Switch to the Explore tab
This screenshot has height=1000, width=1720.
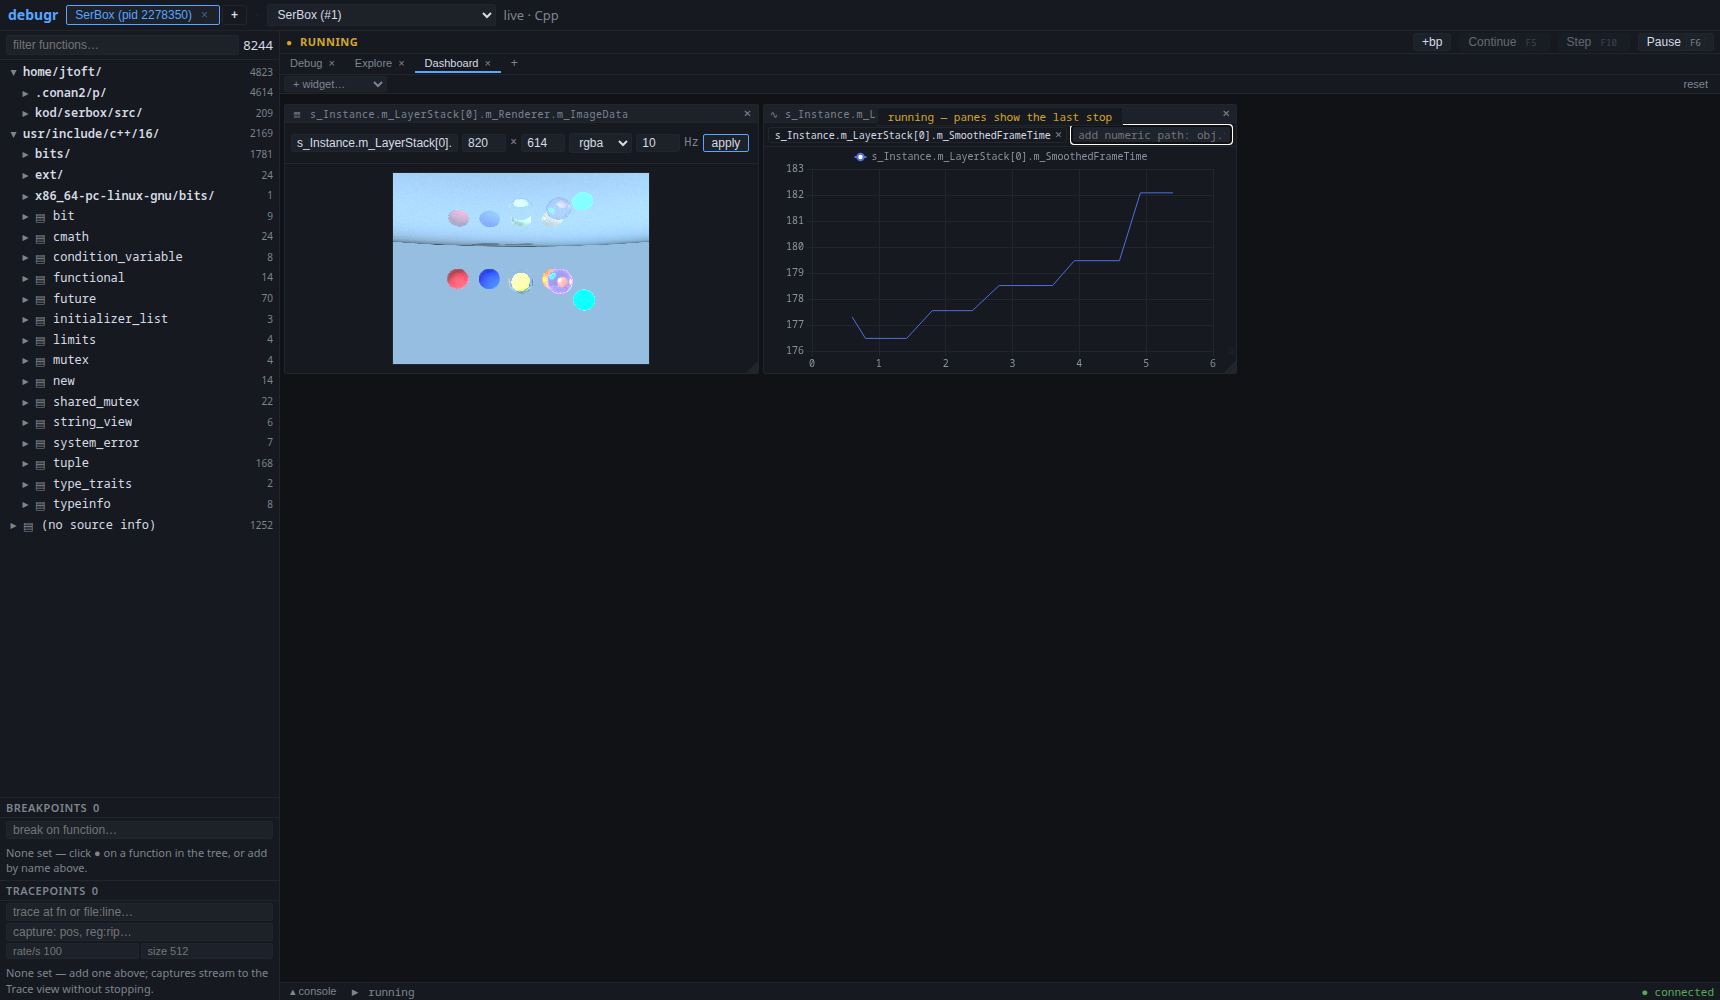coord(373,63)
